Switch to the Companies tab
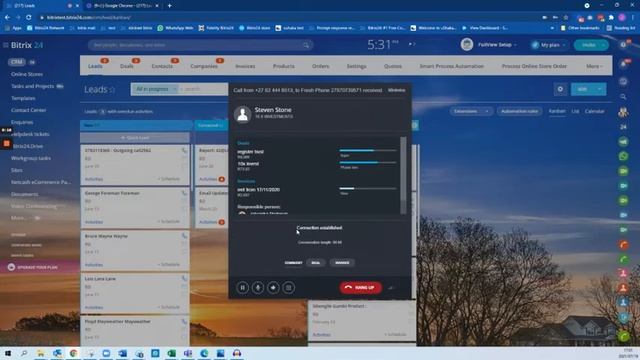640x360 pixels. (x=204, y=66)
